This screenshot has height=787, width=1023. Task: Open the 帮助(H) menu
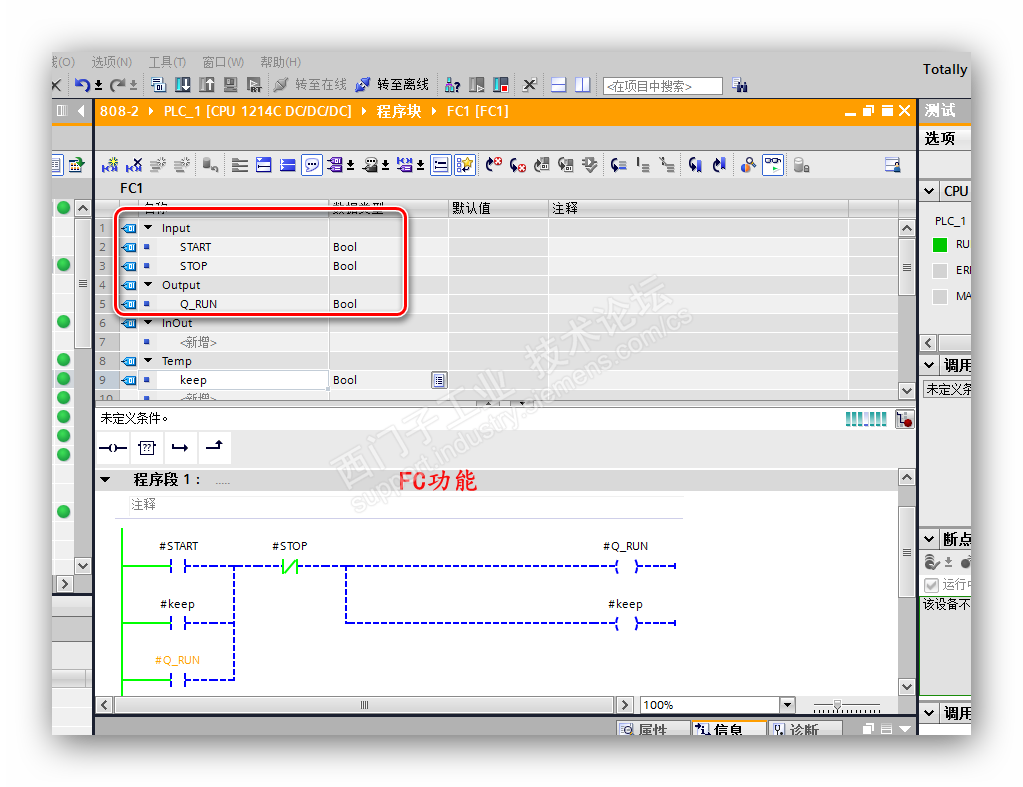[x=281, y=62]
